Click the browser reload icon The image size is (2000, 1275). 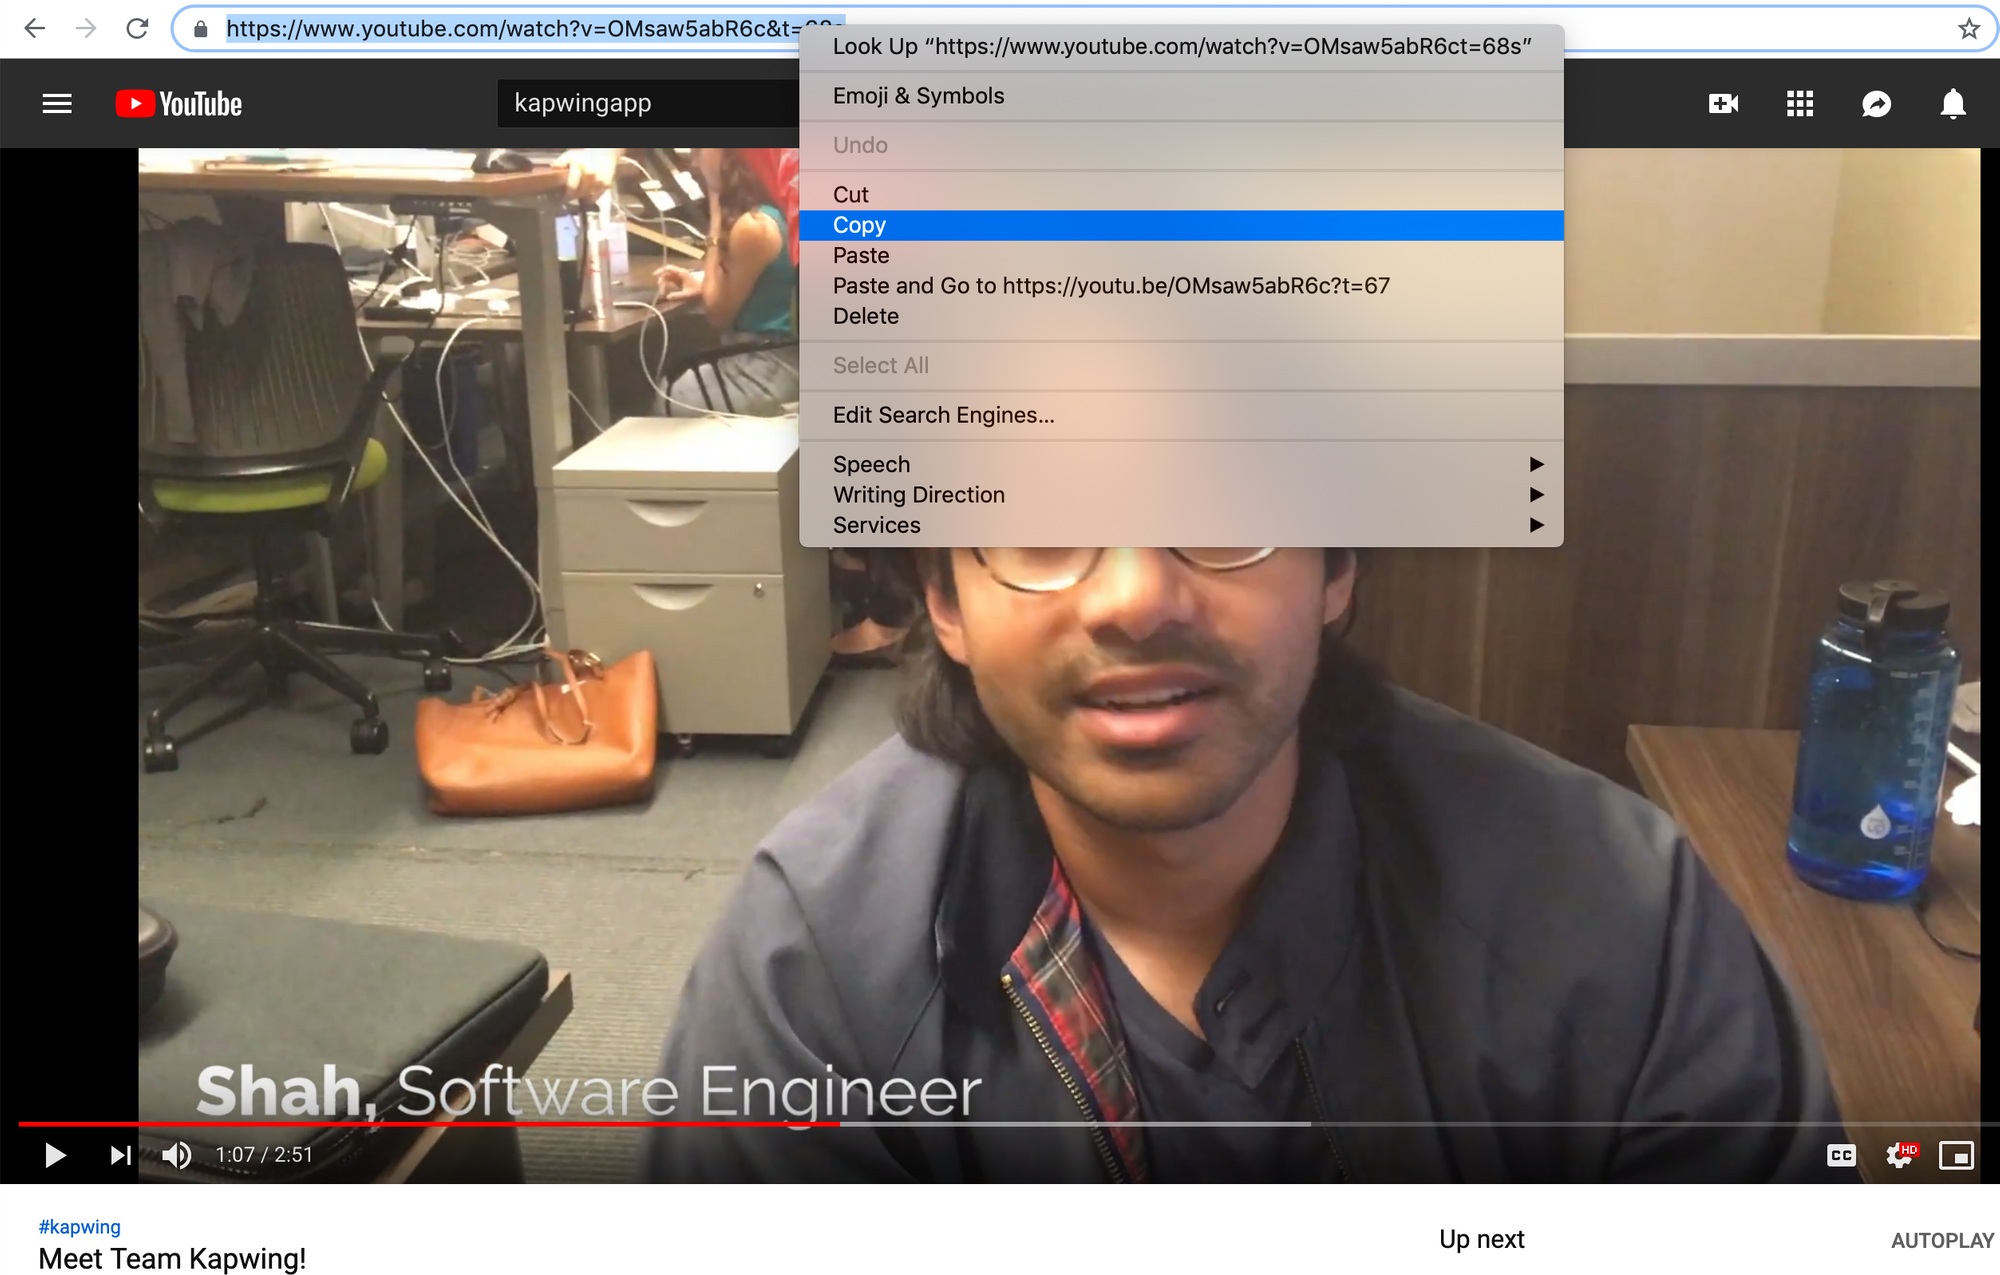[x=137, y=29]
